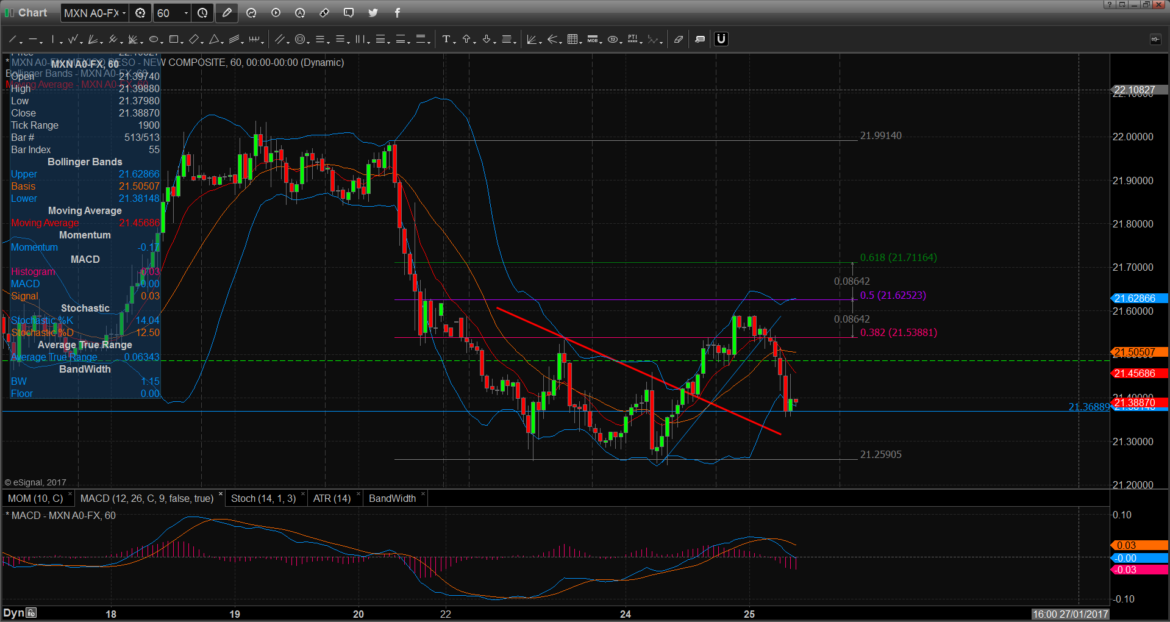The height and width of the screenshot is (622, 1170).
Task: Click the 0.382 (21.53881) Fibonacci label
Action: [898, 333]
